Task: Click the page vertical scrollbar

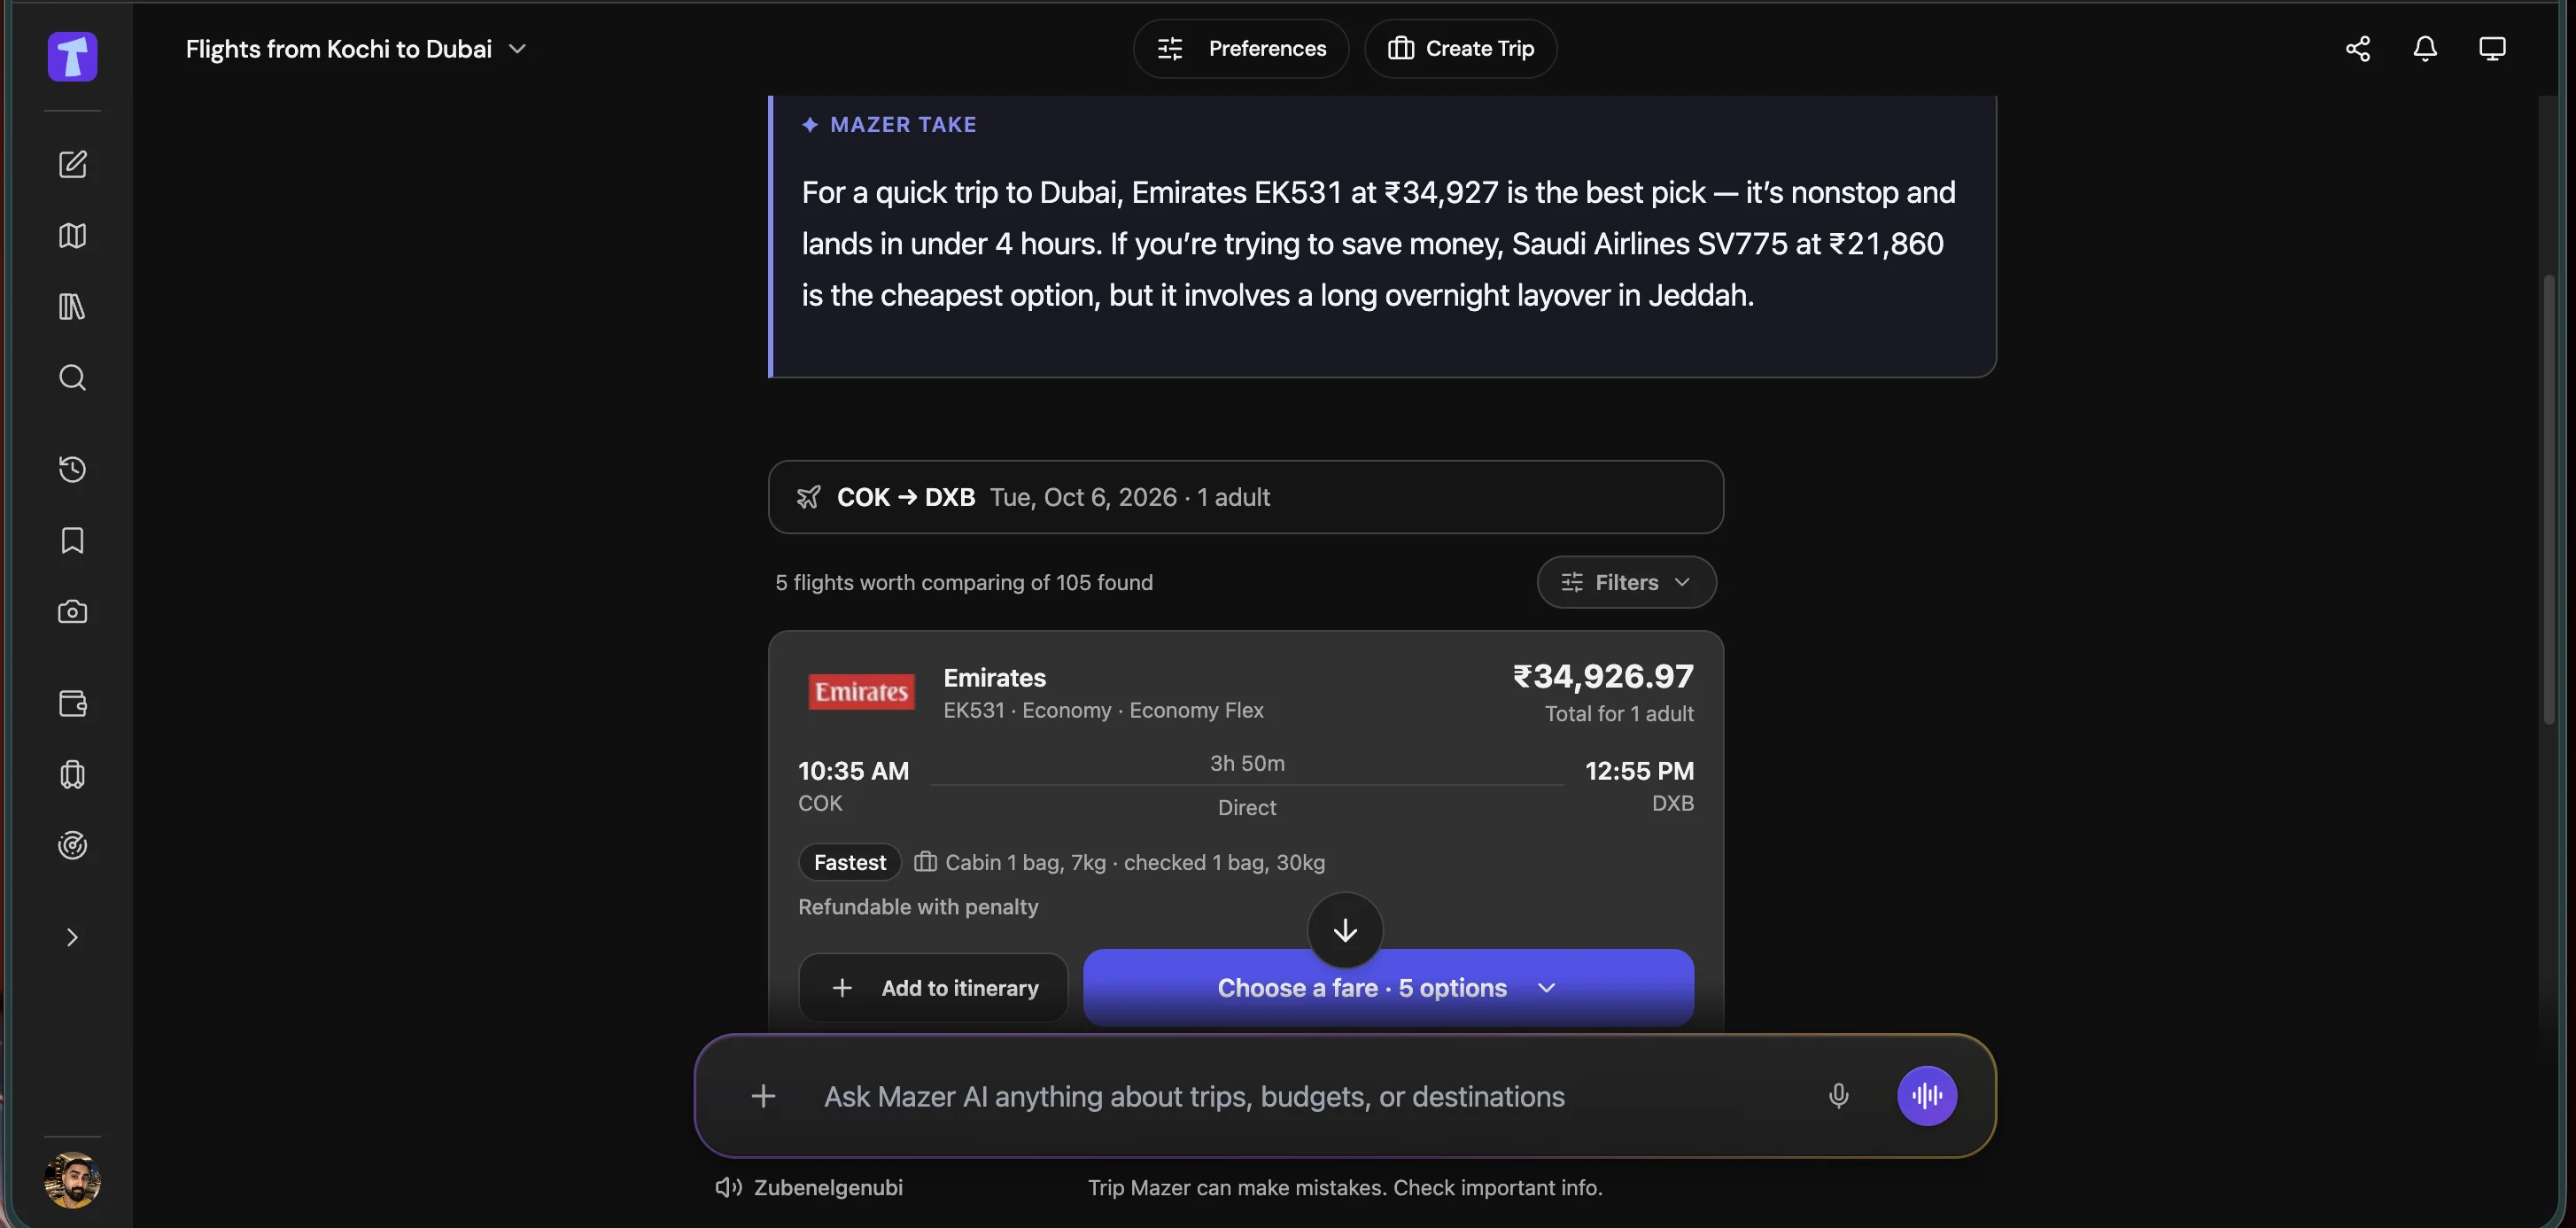Action: [2550, 500]
